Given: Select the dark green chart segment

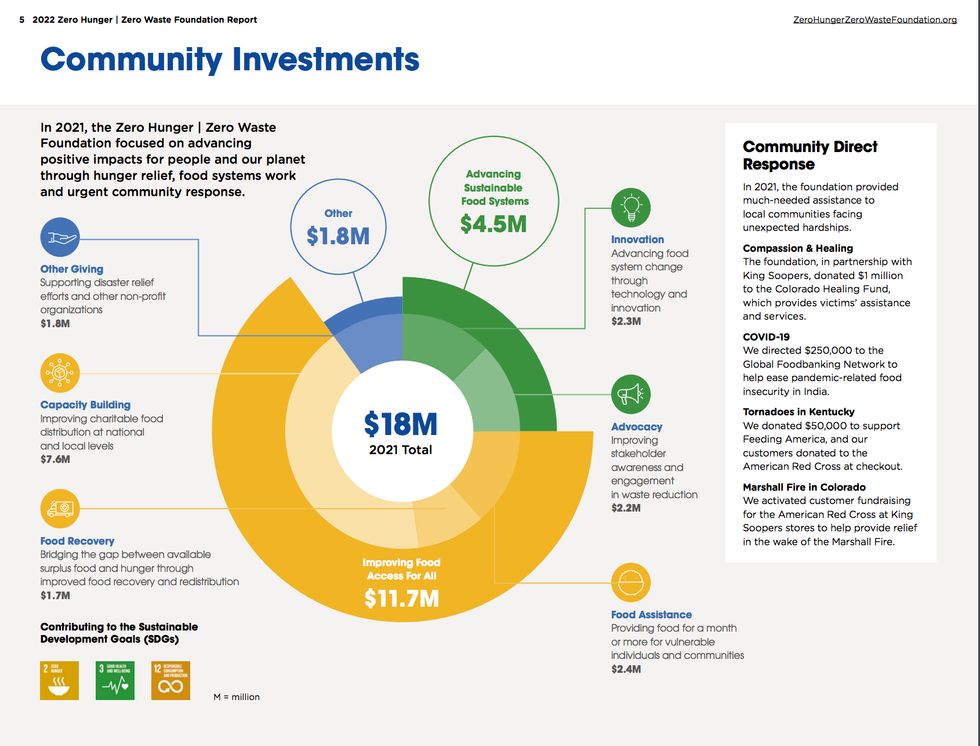Looking at the screenshot, I should click(x=520, y=340).
